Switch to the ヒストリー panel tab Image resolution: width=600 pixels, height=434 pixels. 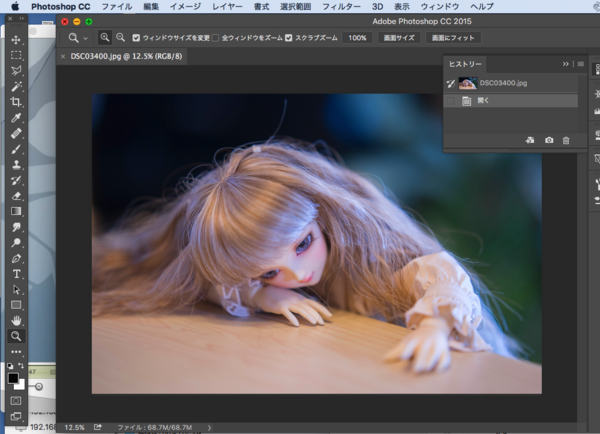click(465, 64)
